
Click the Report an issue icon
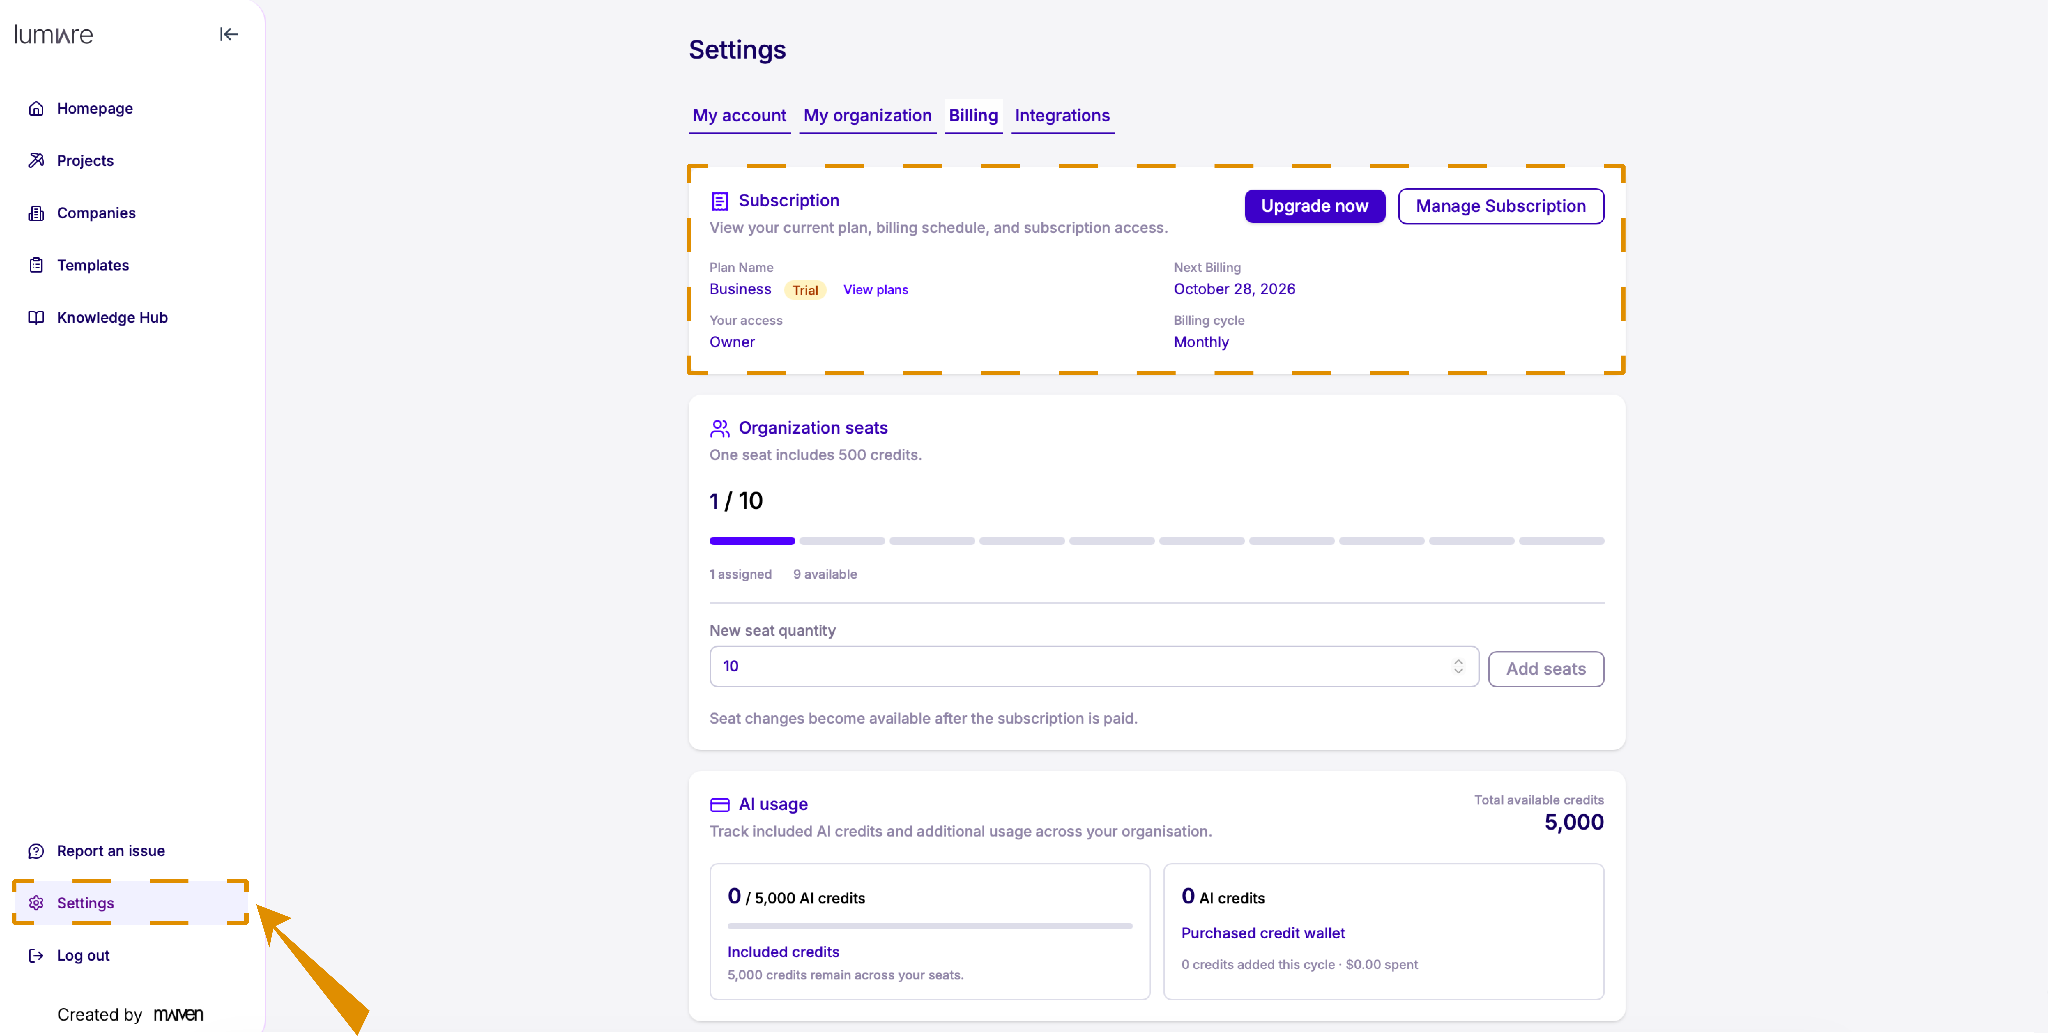36,851
